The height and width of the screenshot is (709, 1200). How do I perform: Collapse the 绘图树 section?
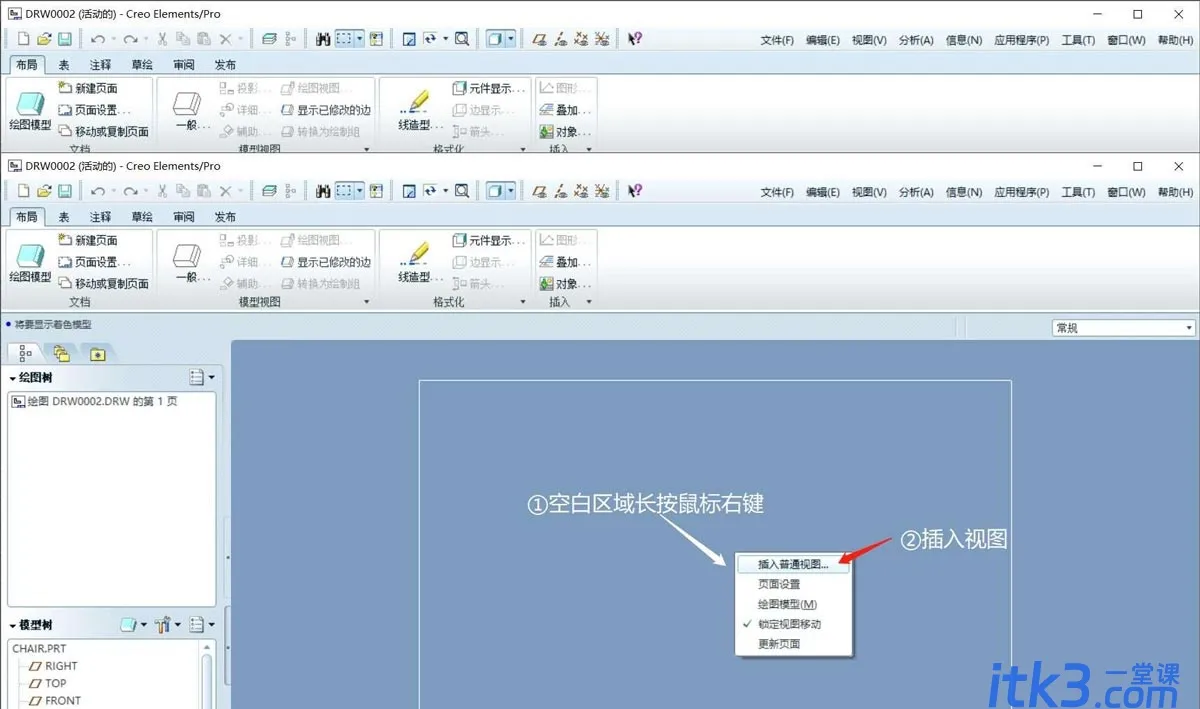tap(13, 378)
